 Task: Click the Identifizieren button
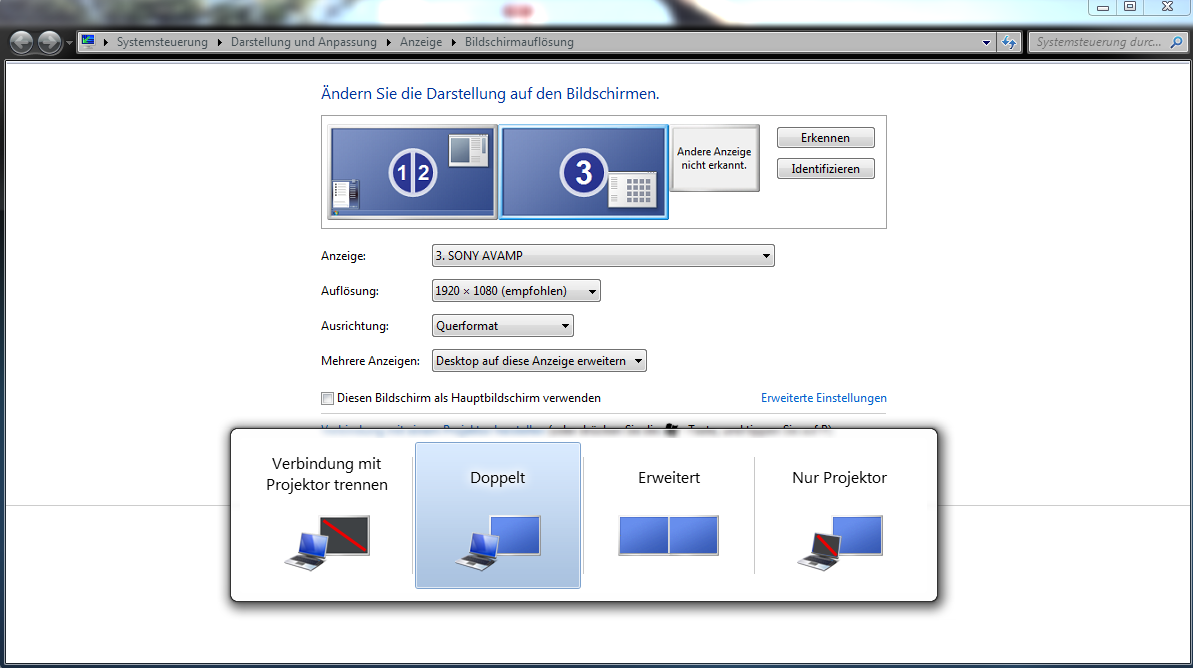pyautogui.click(x=826, y=169)
